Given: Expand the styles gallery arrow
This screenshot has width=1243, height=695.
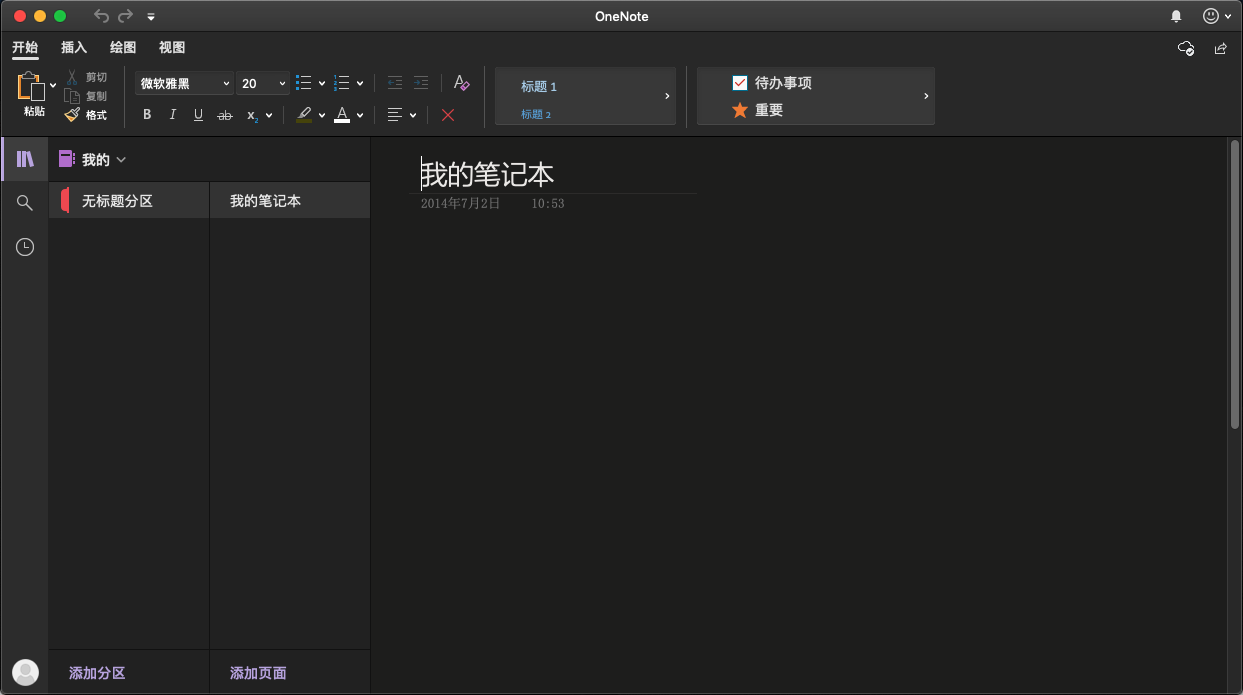Looking at the screenshot, I should pos(667,96).
